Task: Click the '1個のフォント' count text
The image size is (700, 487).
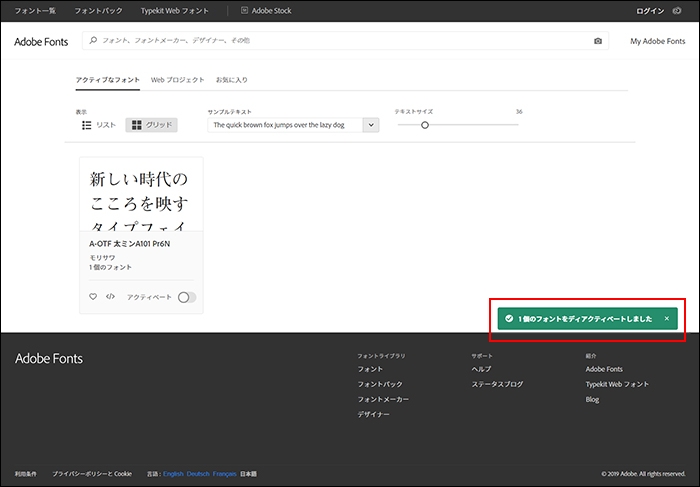Action: pos(110,267)
